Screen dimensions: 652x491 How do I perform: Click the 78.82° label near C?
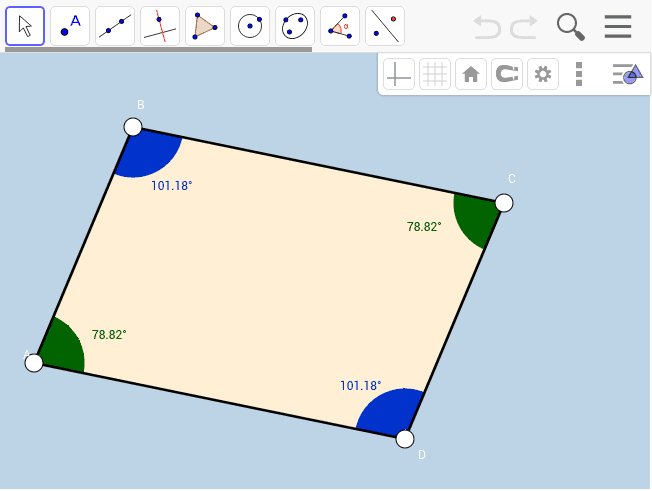424,227
